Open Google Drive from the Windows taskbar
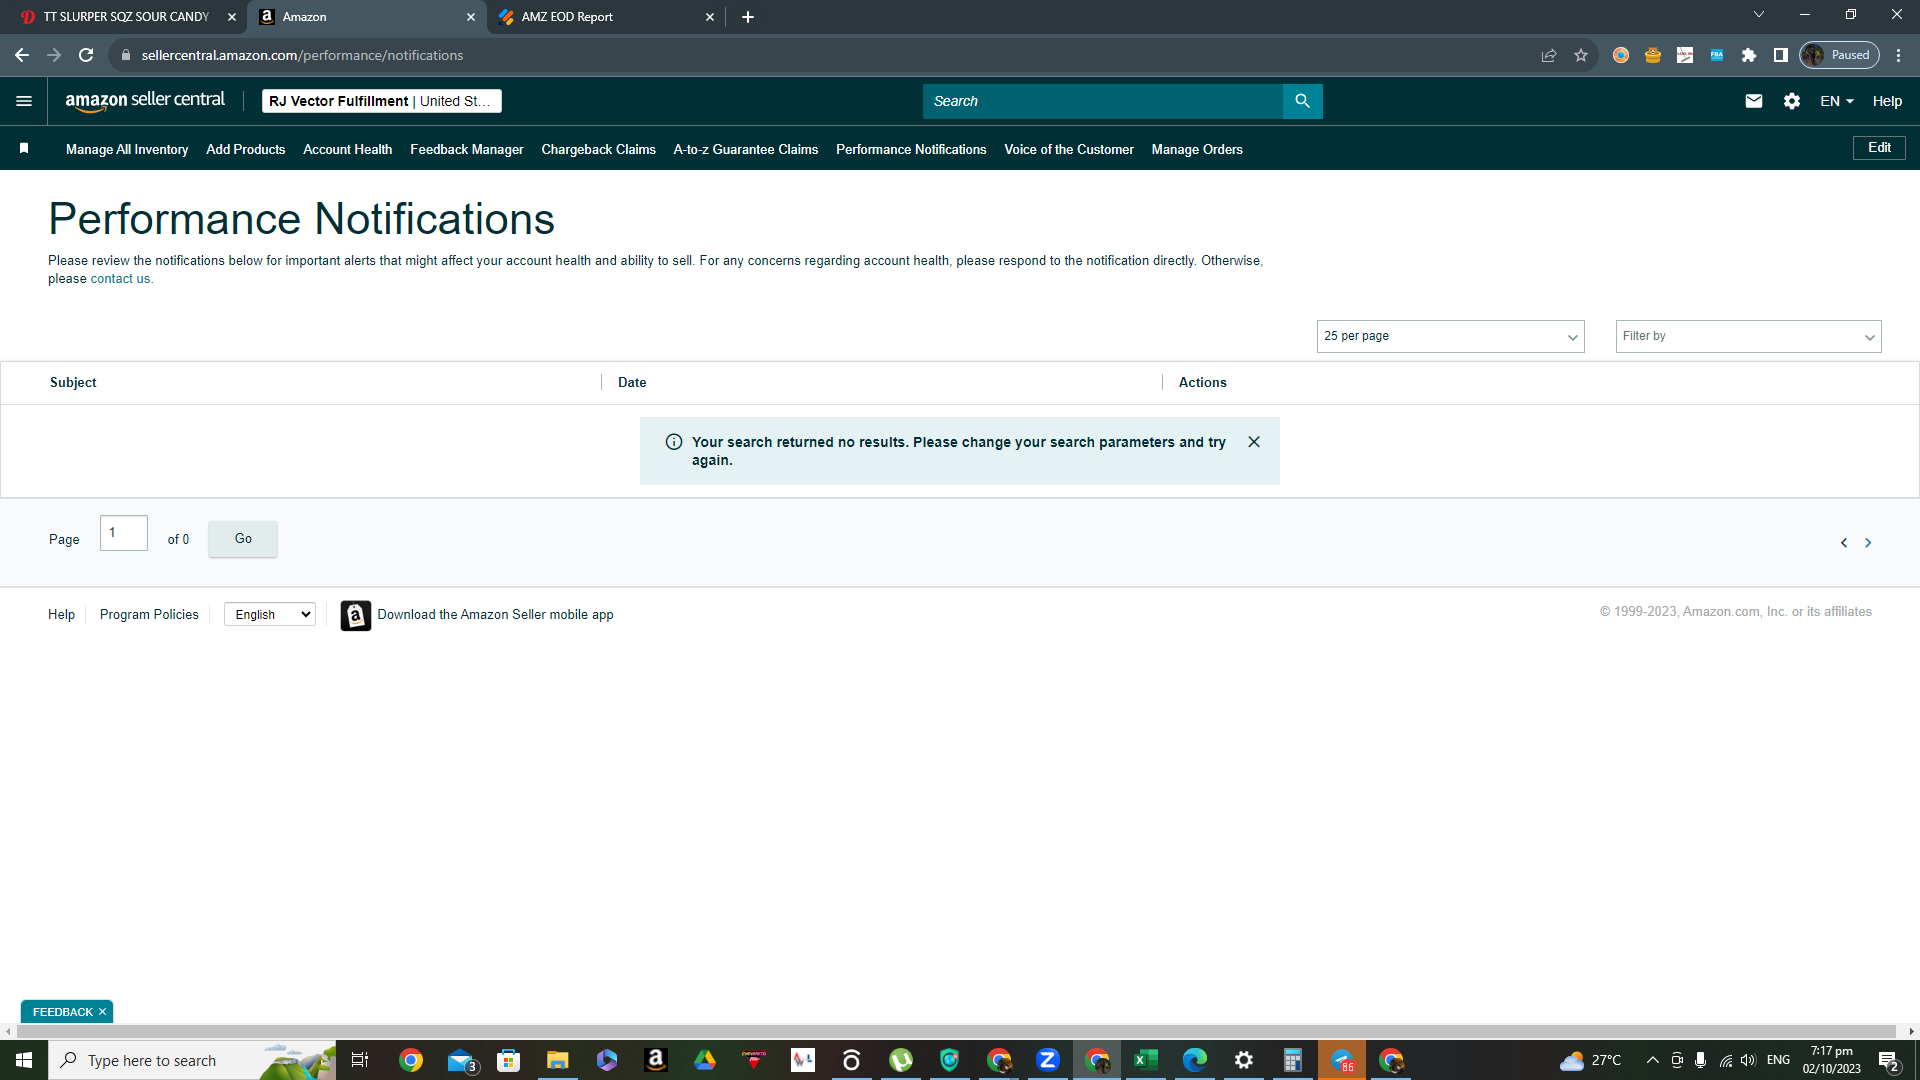 pos(705,1060)
